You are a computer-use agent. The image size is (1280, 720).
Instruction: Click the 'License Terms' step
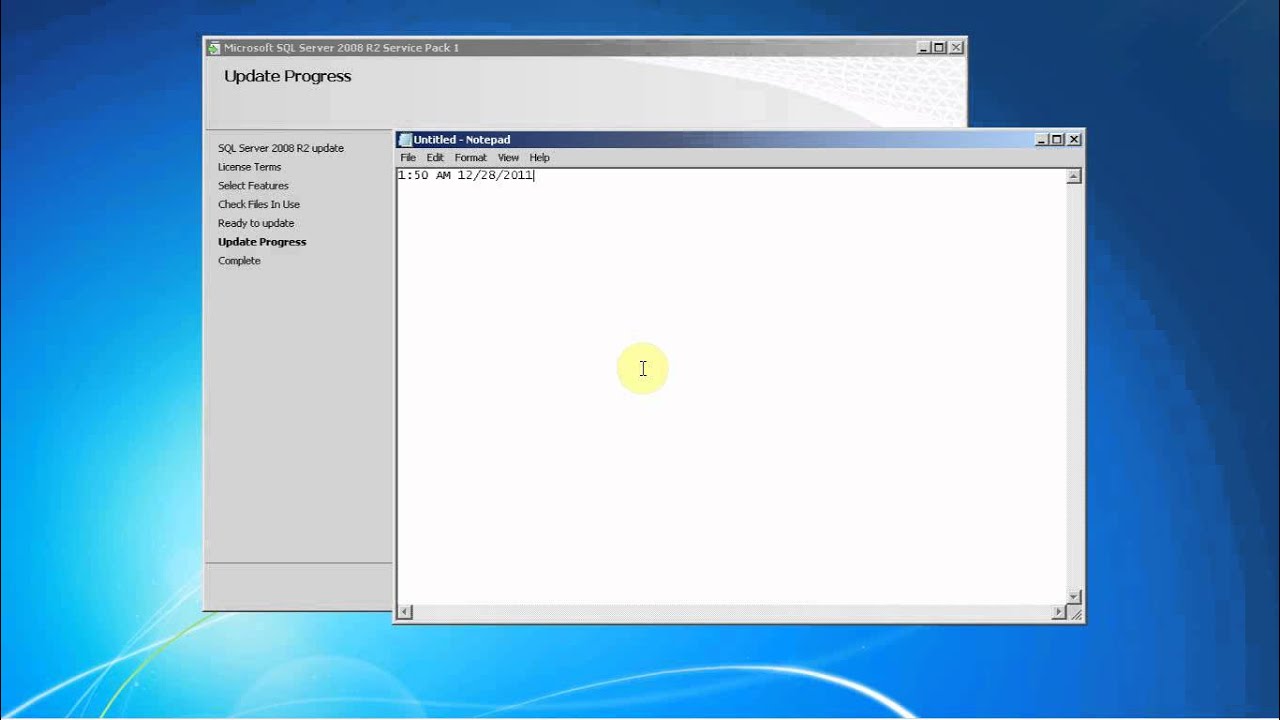tap(250, 167)
